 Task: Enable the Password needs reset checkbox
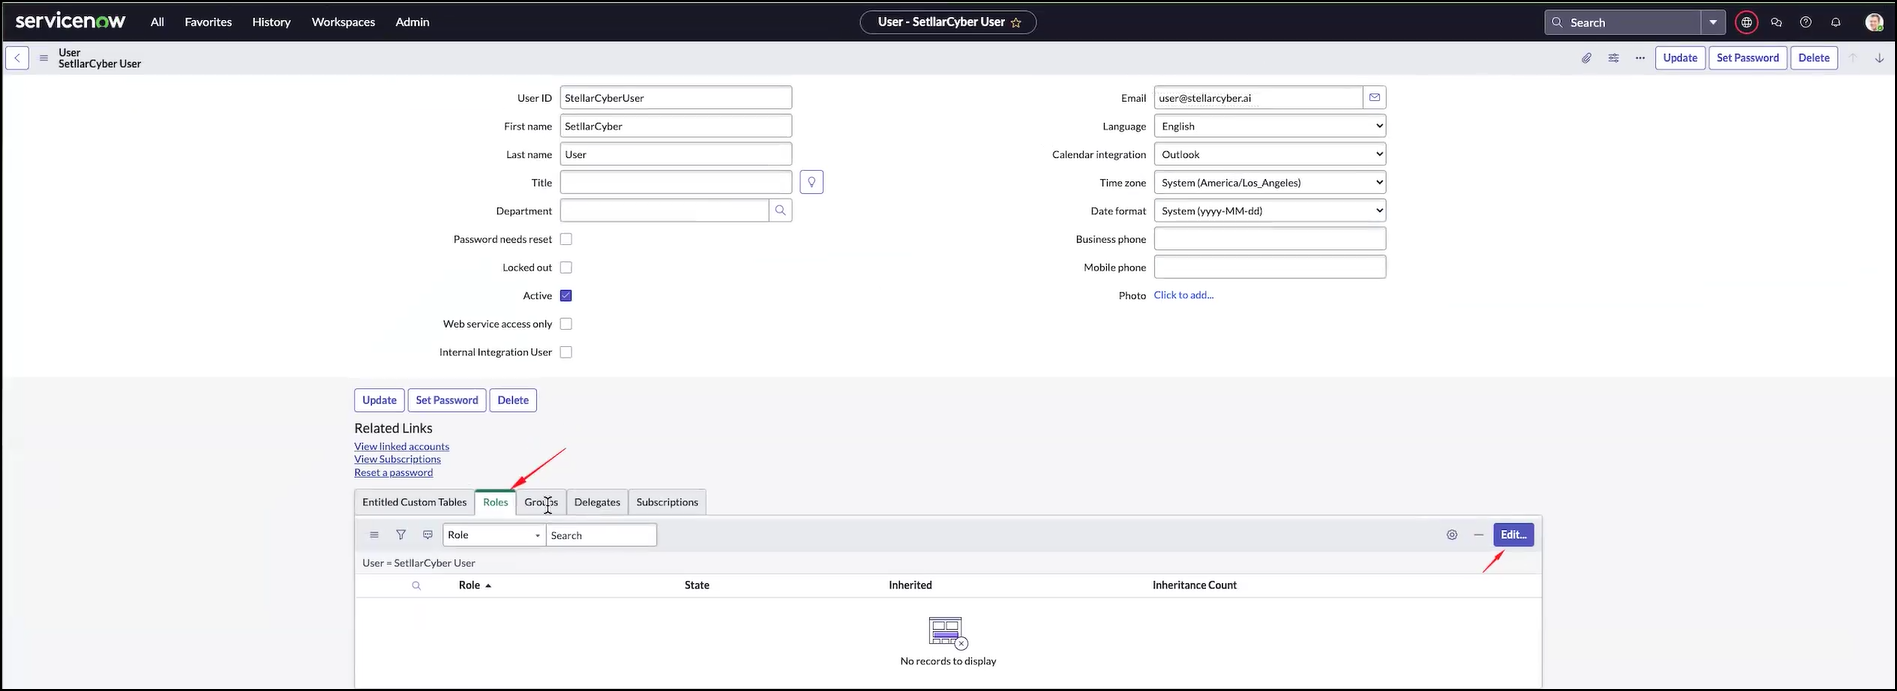pyautogui.click(x=566, y=239)
